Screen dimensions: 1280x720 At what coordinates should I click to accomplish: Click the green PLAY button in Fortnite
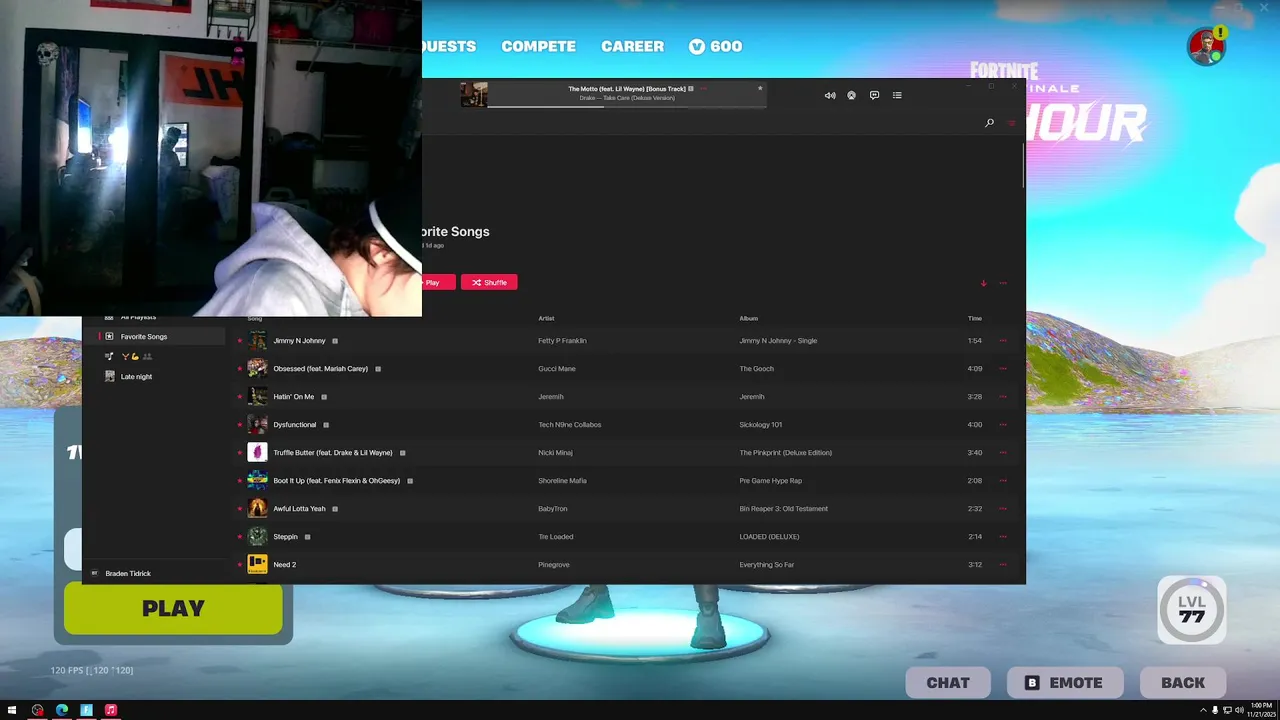point(173,609)
